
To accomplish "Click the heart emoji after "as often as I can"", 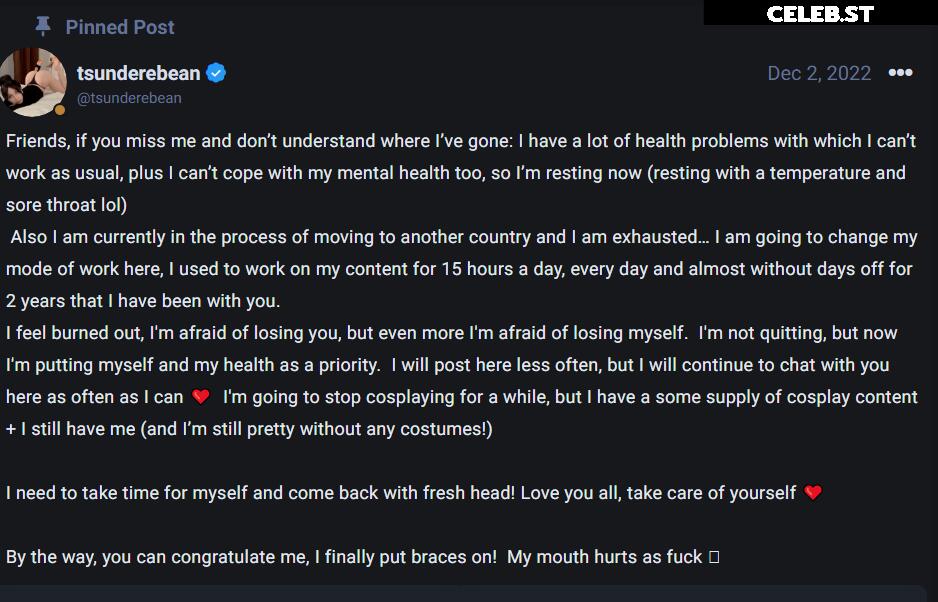I will click(201, 397).
